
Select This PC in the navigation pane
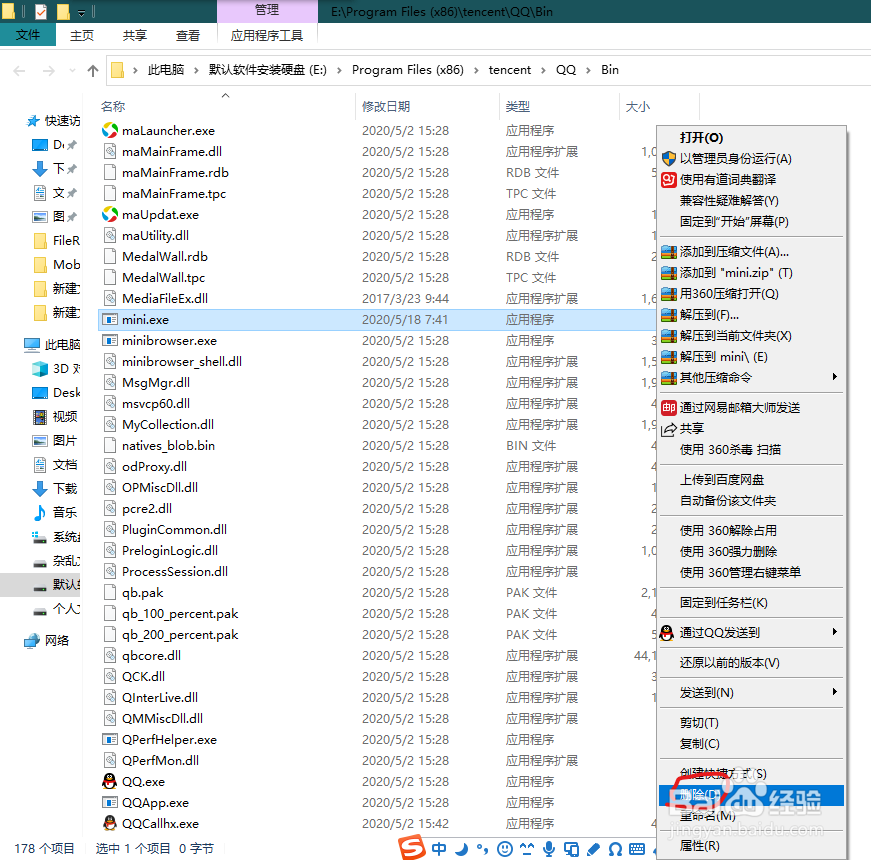(53, 344)
